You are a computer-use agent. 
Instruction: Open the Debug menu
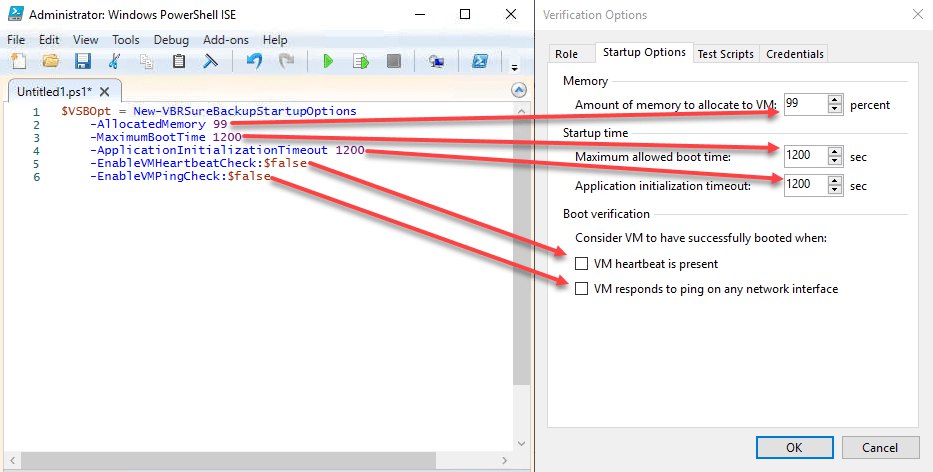click(x=171, y=40)
